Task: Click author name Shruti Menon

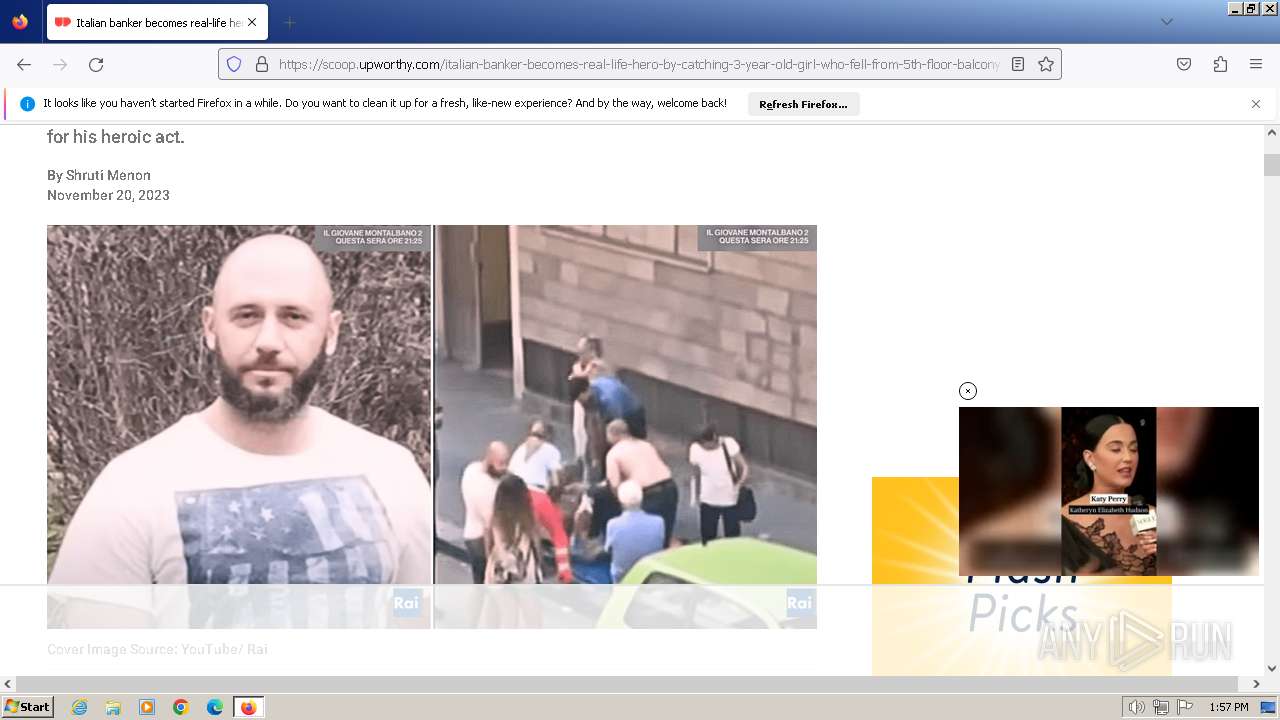Action: (108, 175)
